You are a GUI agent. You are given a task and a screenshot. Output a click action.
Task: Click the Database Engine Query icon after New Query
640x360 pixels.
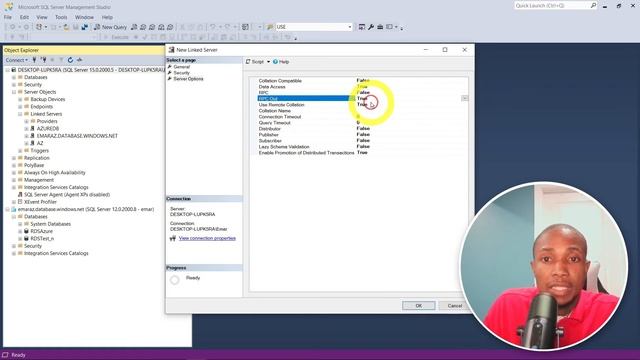coord(134,27)
